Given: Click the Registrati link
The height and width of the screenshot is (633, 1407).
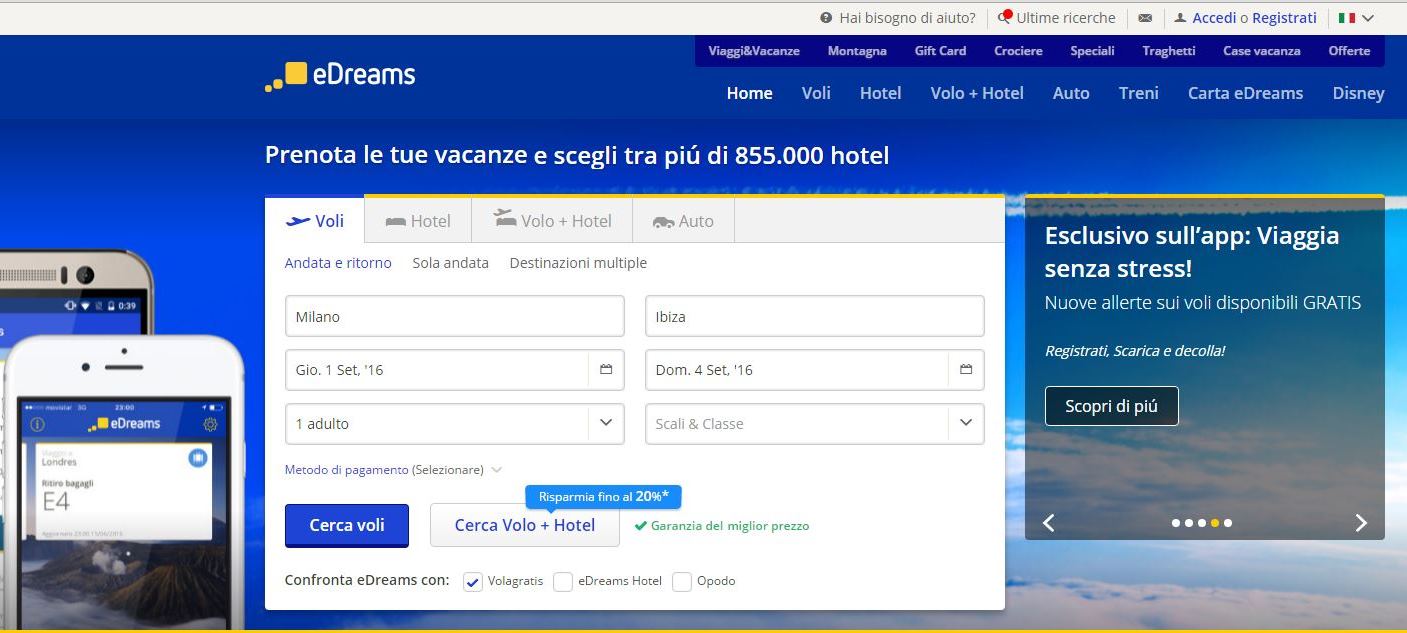Looking at the screenshot, I should click(x=1284, y=18).
